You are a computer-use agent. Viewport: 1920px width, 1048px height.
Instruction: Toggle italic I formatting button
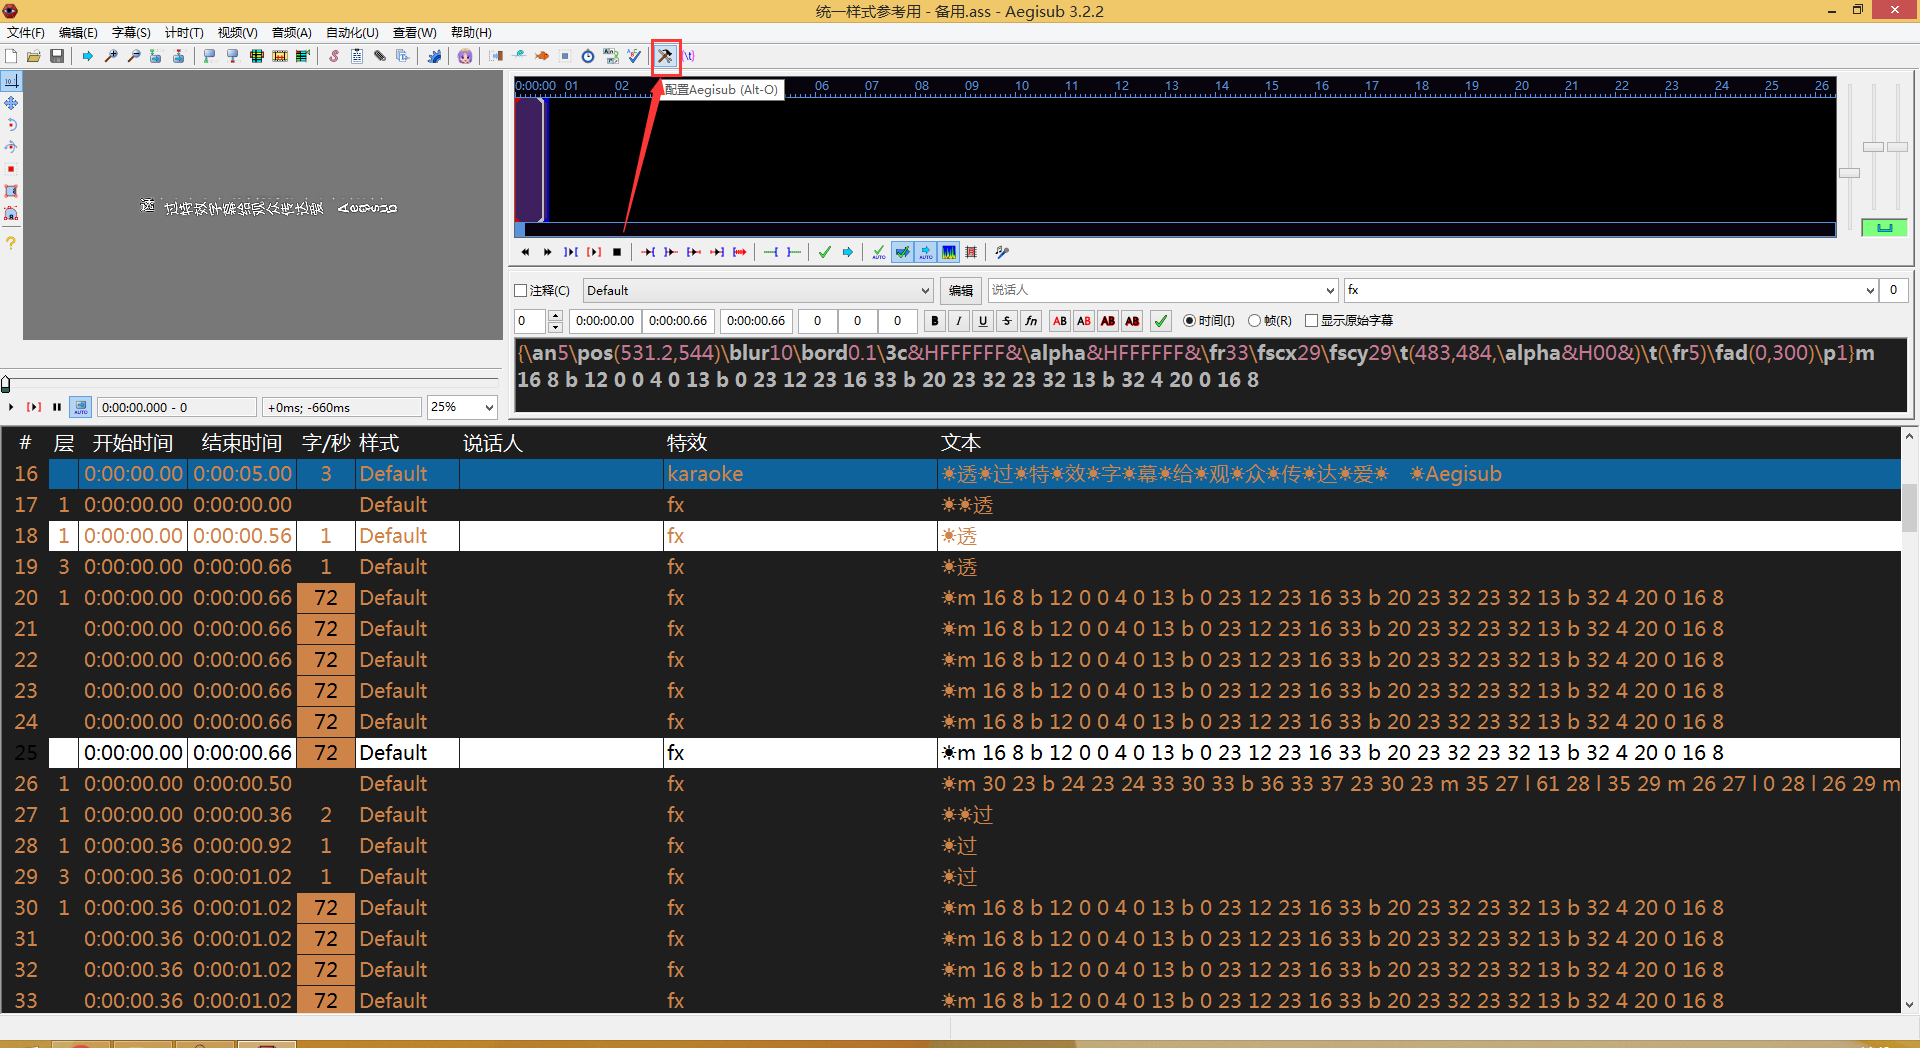[959, 321]
